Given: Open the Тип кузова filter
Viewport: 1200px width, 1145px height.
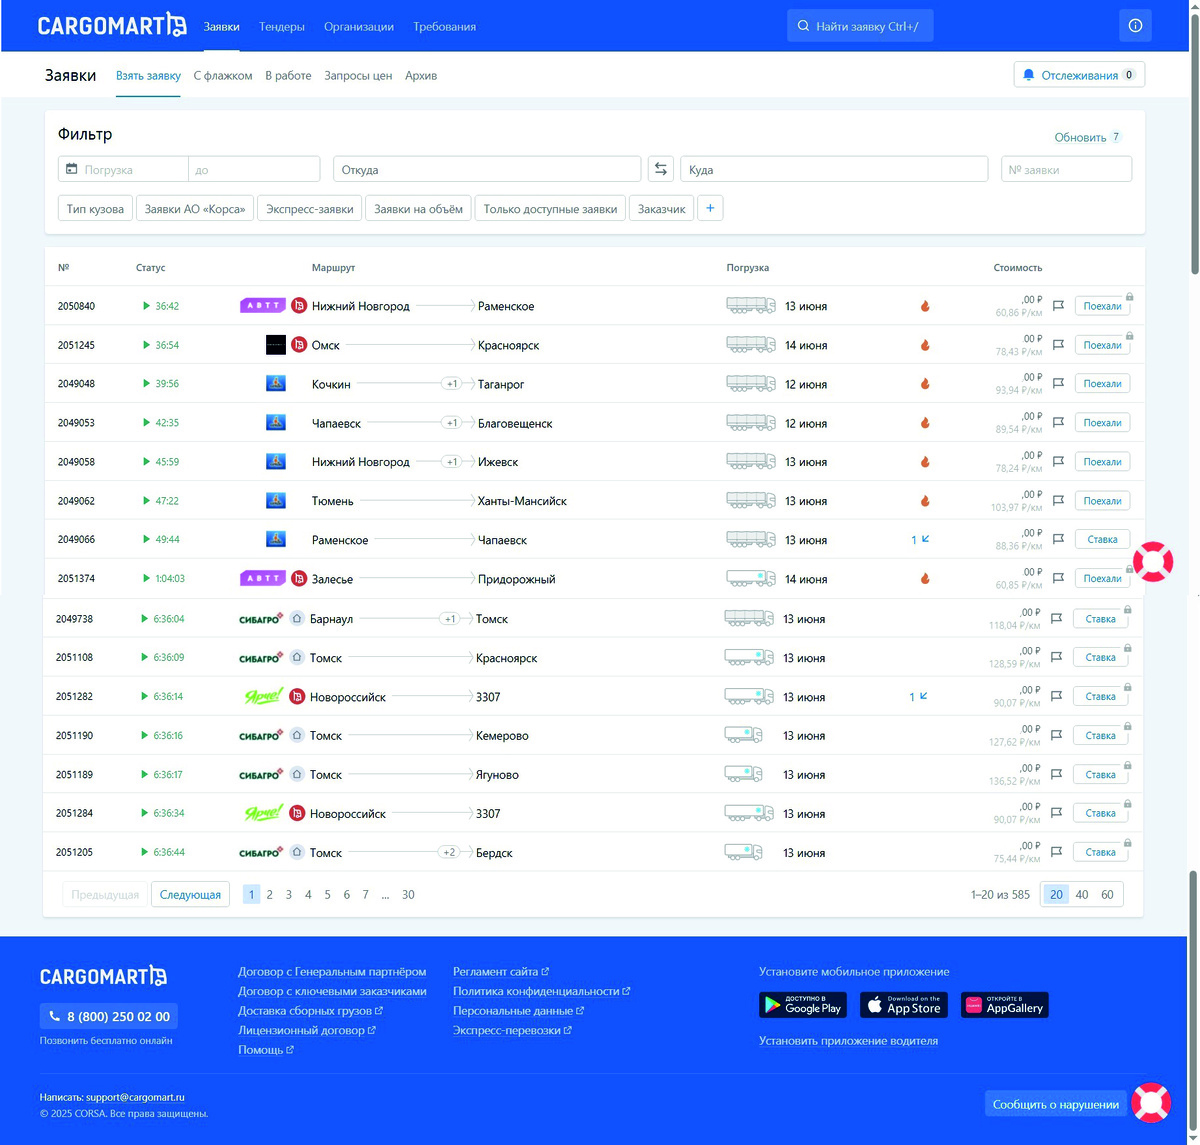Looking at the screenshot, I should (x=95, y=209).
